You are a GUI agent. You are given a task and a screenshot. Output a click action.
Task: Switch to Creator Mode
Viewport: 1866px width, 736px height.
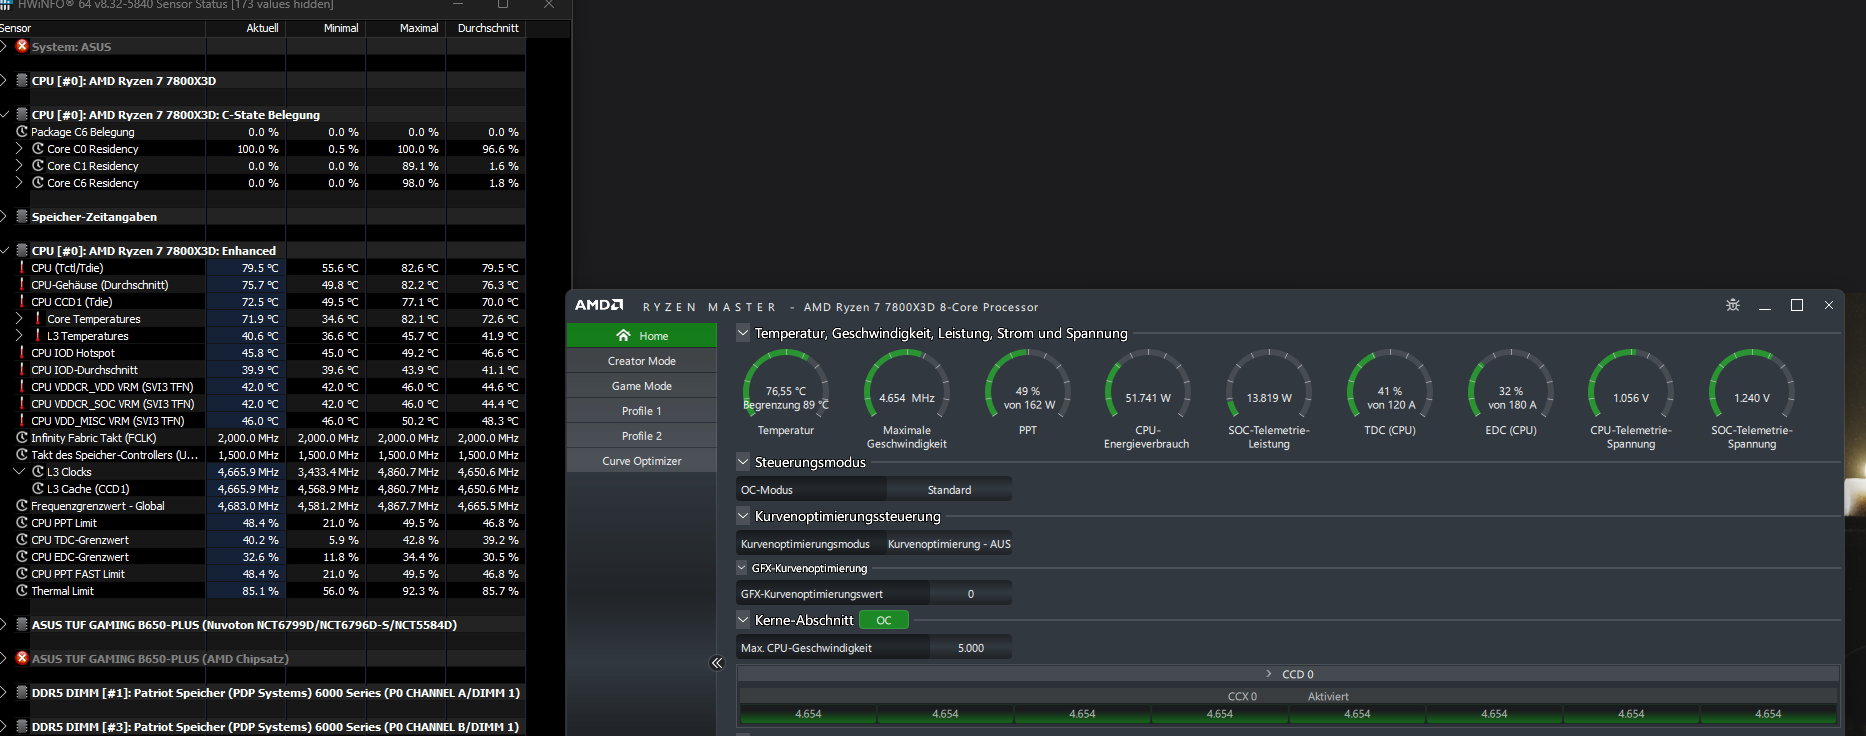click(642, 361)
